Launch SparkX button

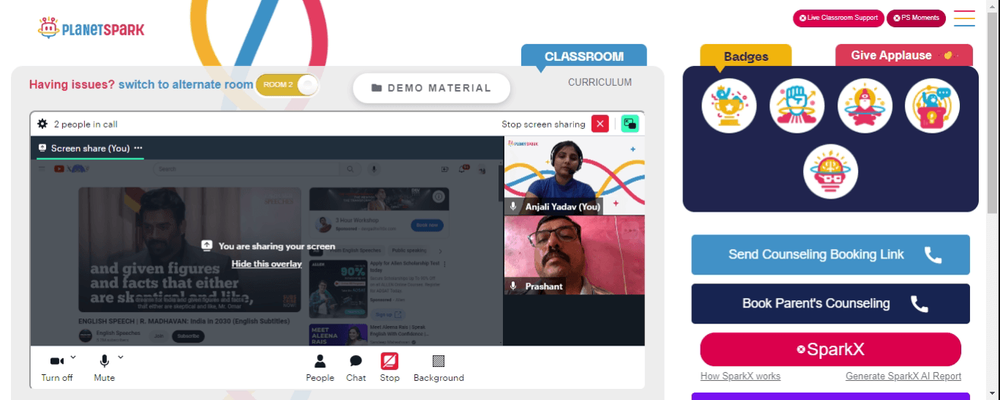(x=830, y=350)
